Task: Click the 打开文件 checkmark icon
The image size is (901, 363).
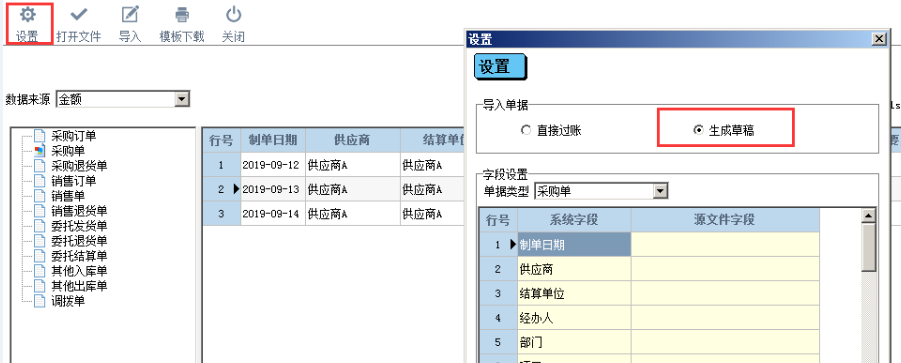Action: pyautogui.click(x=79, y=14)
